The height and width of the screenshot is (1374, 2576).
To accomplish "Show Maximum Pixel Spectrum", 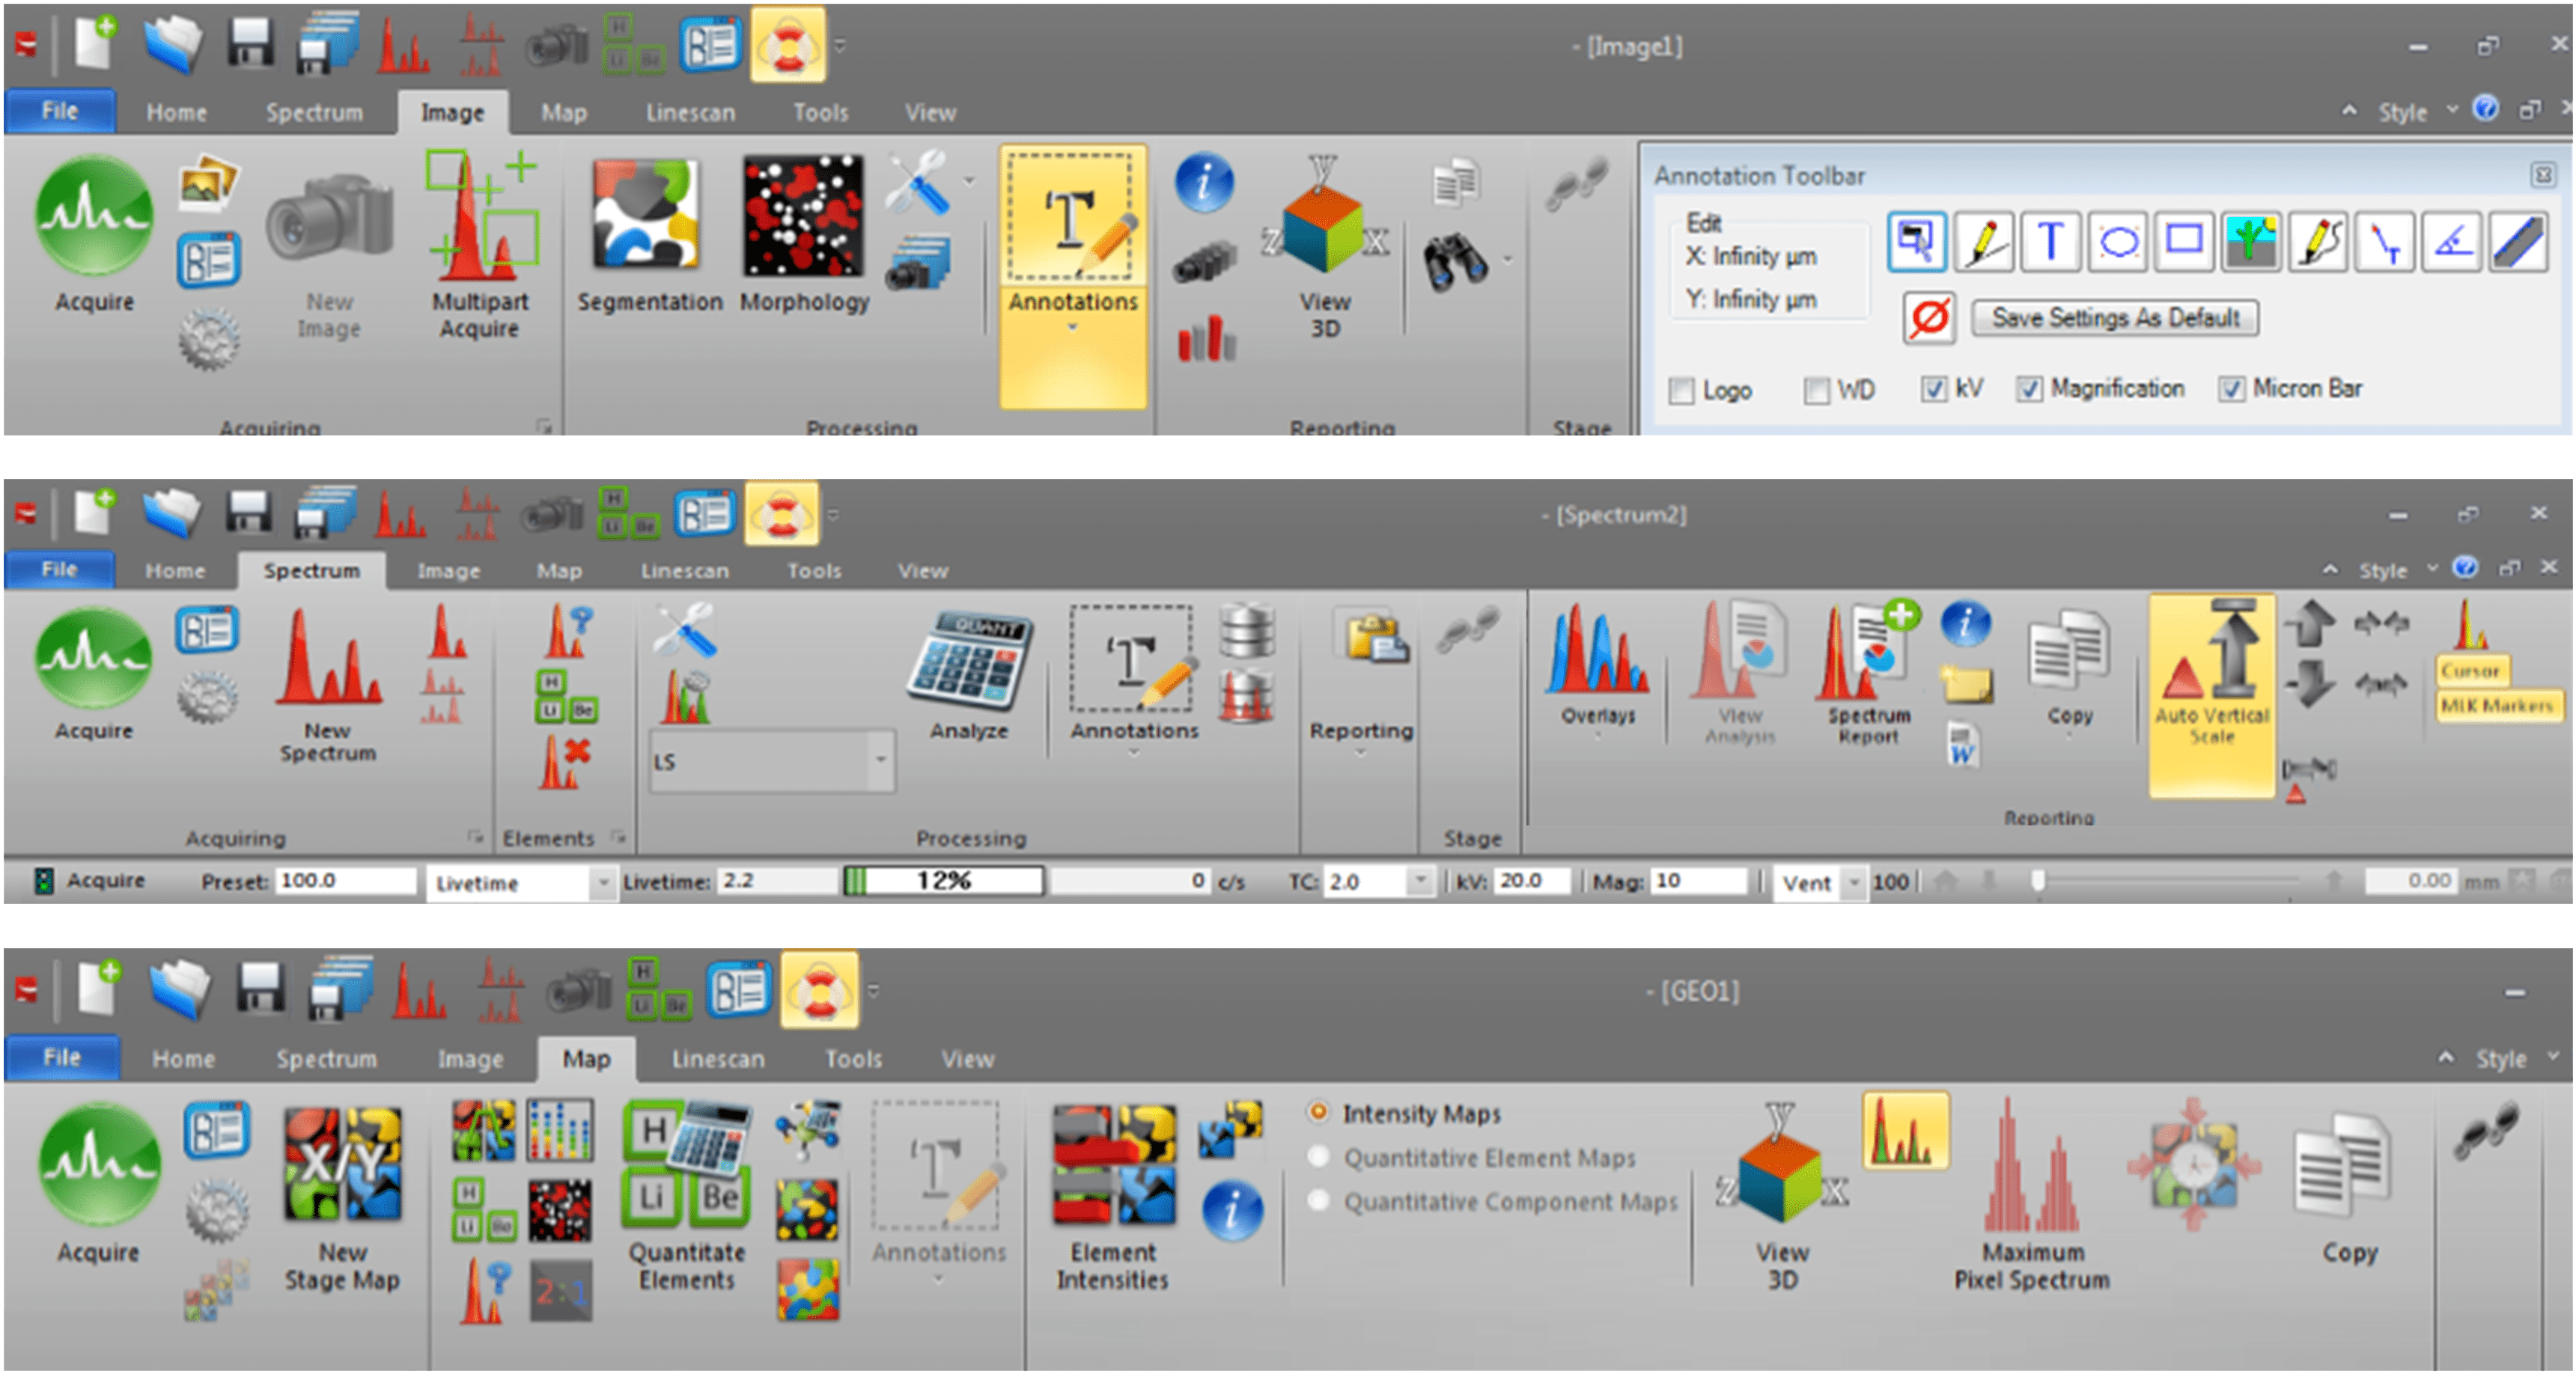I will (2031, 1194).
